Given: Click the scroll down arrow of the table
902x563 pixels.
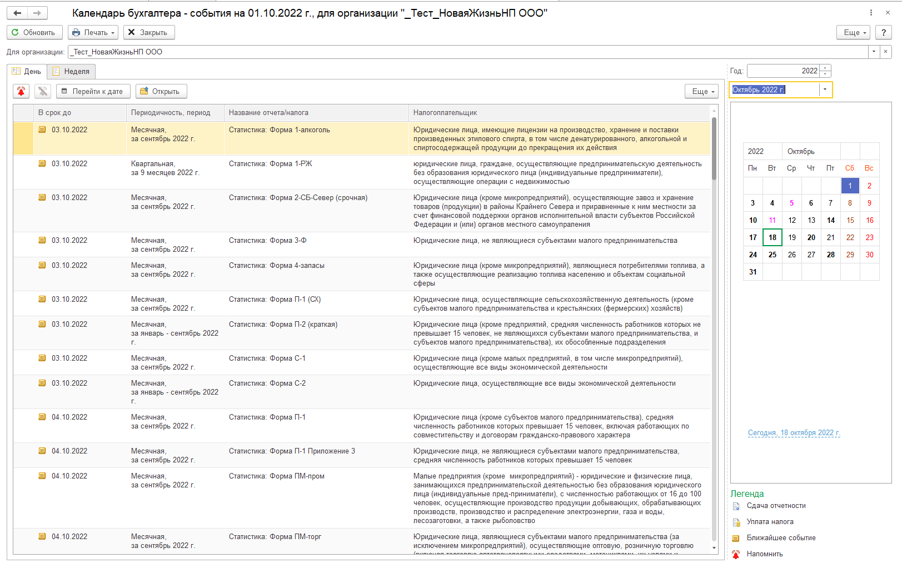Looking at the screenshot, I should click(x=714, y=548).
